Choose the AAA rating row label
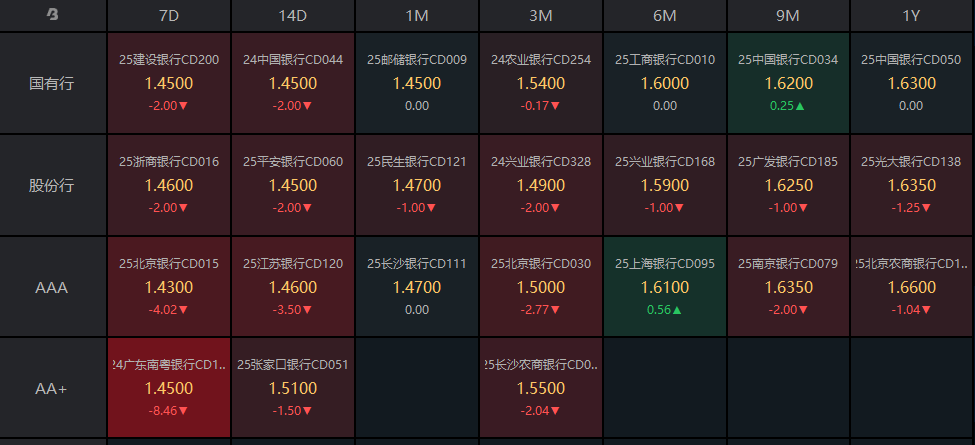Image resolution: width=975 pixels, height=445 pixels. tap(53, 287)
